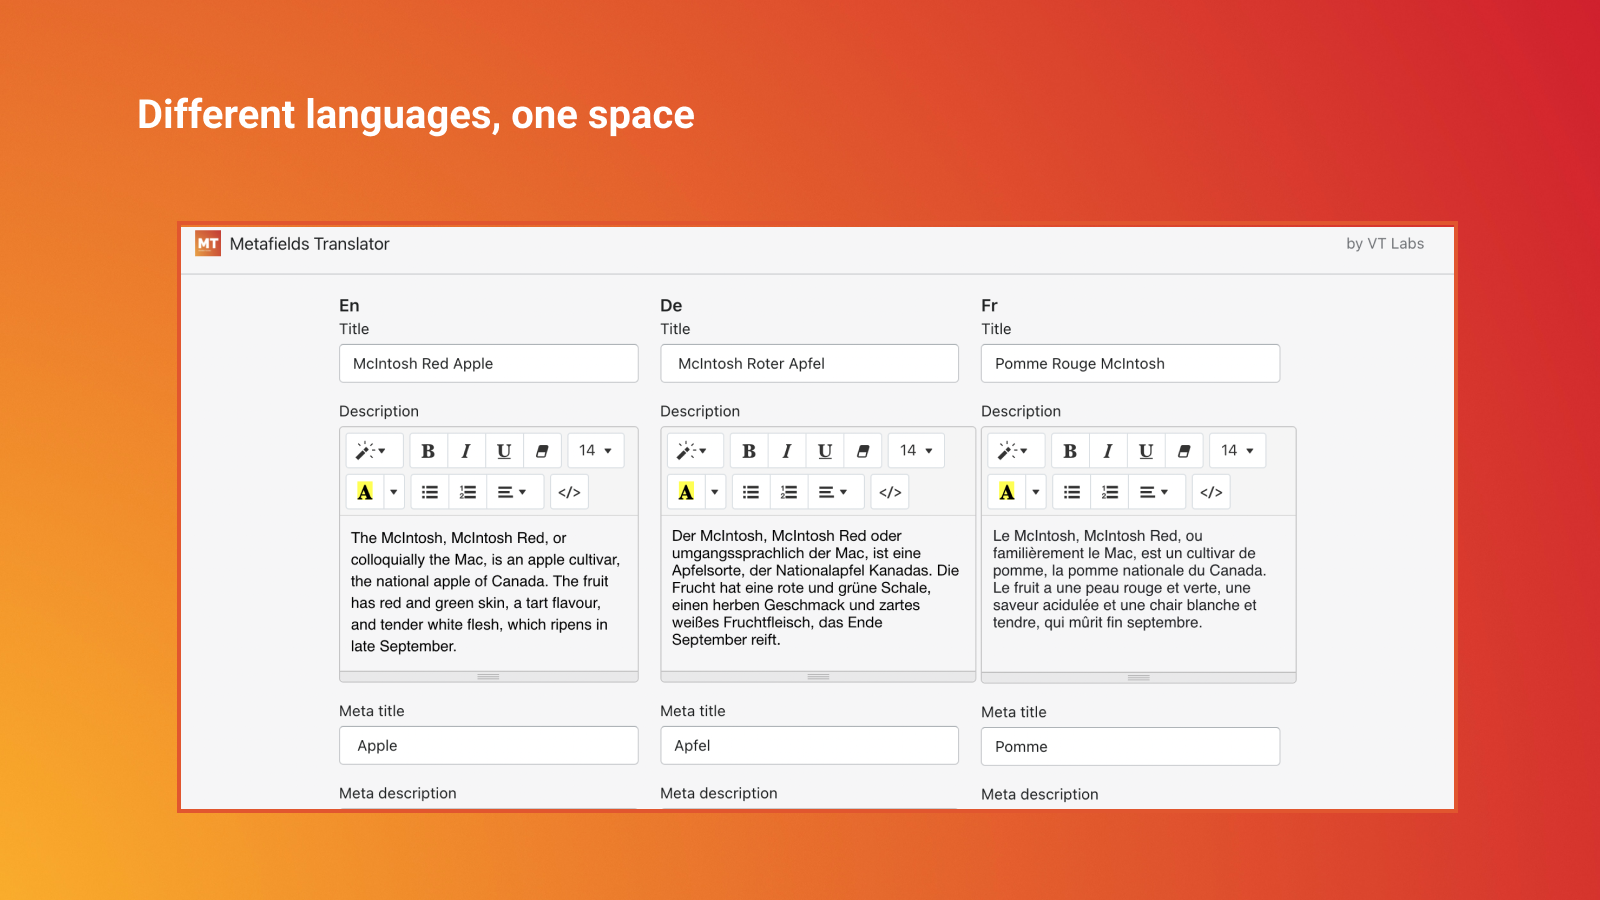Open the magic wand style dropdown in En editor
1600x900 pixels.
click(374, 451)
